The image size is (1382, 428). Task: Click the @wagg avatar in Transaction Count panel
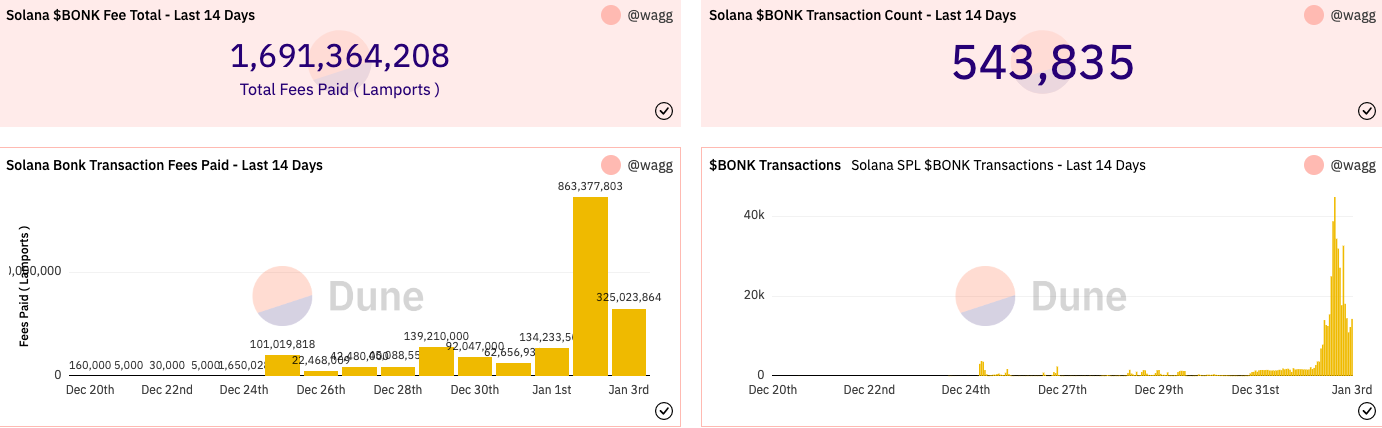[x=1314, y=15]
